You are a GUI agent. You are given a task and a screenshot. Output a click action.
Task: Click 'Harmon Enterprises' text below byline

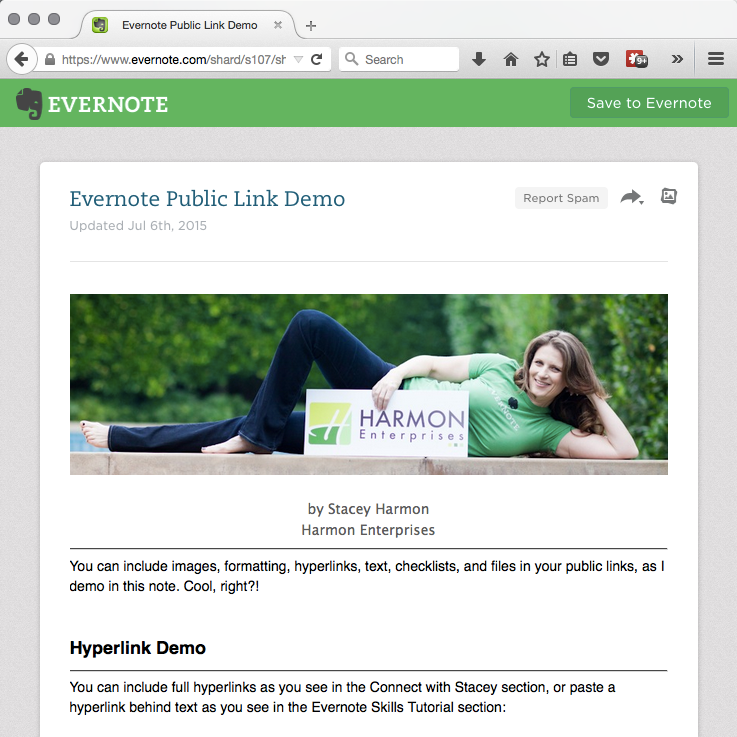click(368, 530)
